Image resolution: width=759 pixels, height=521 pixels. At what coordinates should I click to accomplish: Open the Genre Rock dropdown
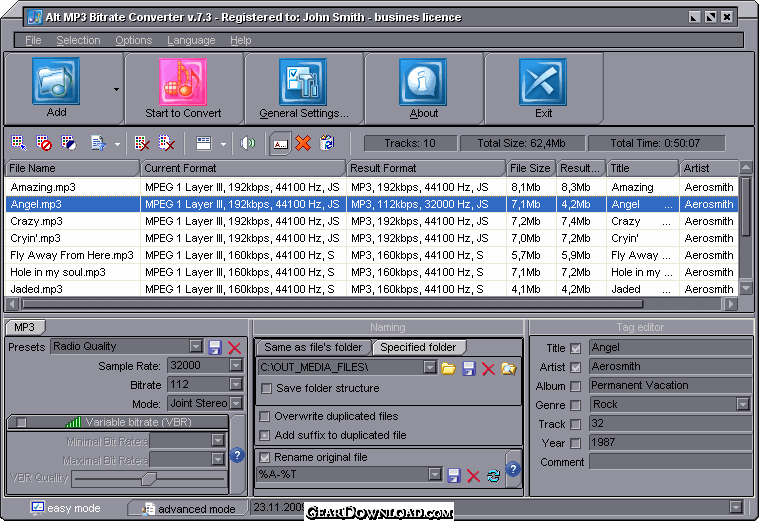click(743, 404)
